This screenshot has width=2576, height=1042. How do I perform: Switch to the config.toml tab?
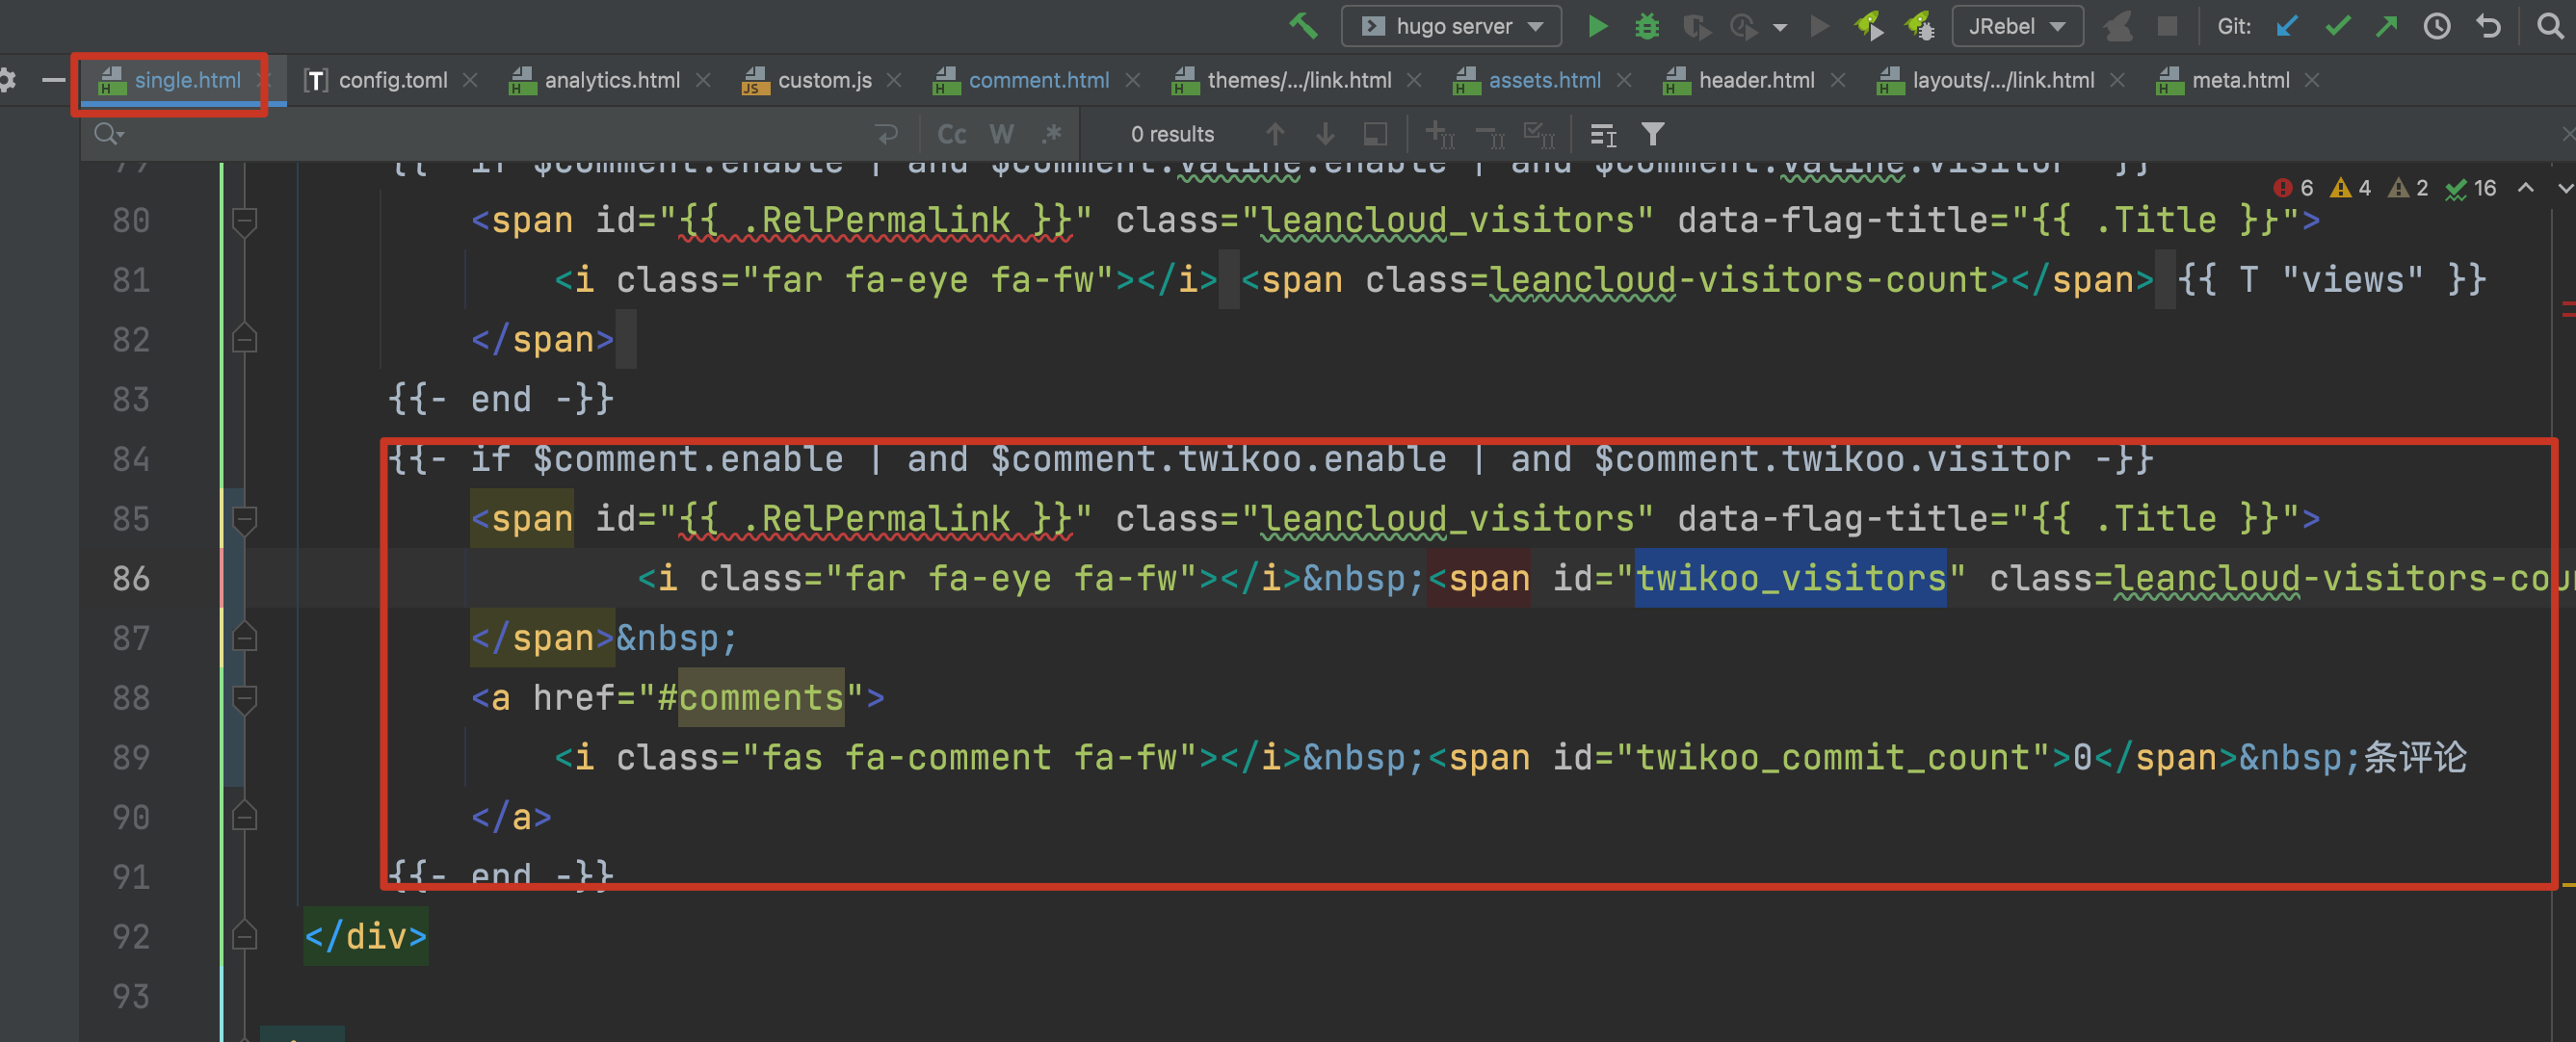pyautogui.click(x=392, y=80)
